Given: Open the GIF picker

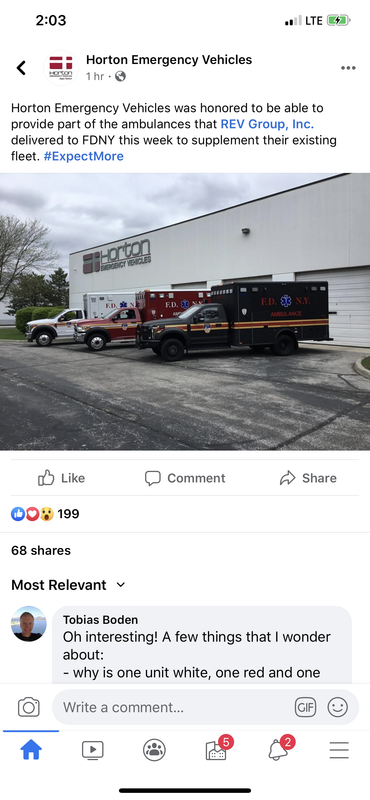Looking at the screenshot, I should 305,707.
